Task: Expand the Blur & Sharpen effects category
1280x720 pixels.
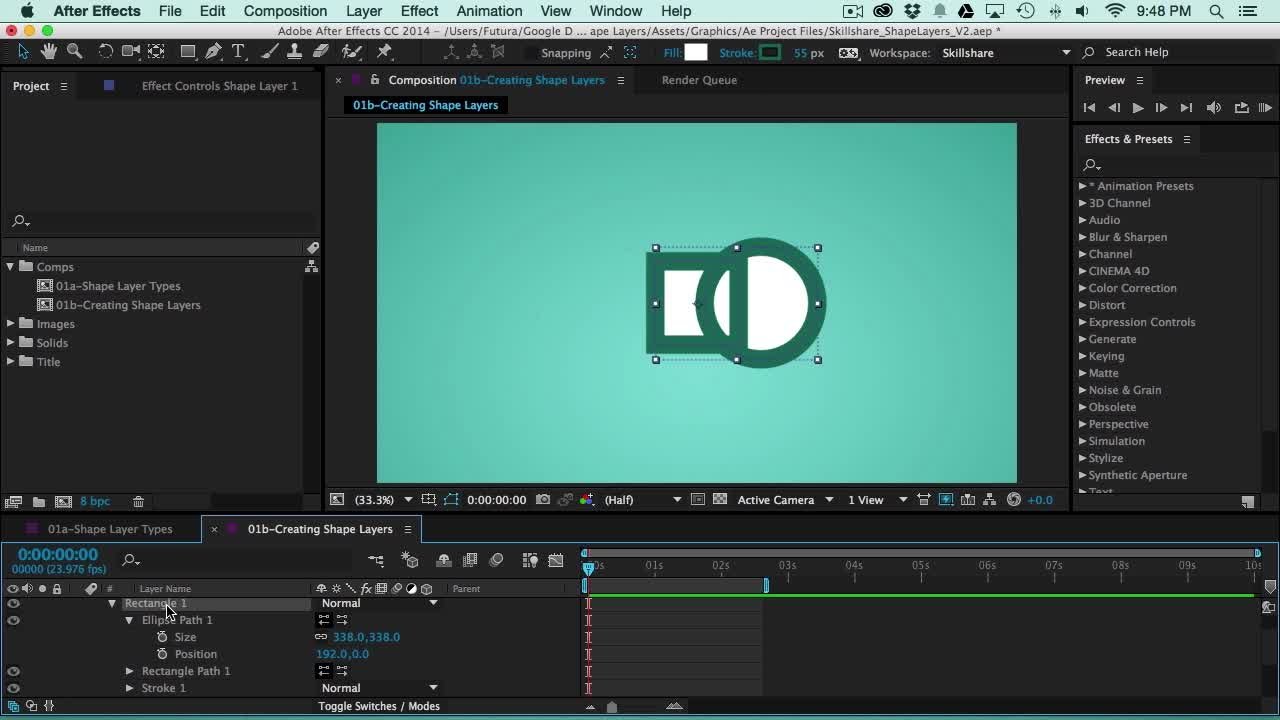Action: point(1082,237)
